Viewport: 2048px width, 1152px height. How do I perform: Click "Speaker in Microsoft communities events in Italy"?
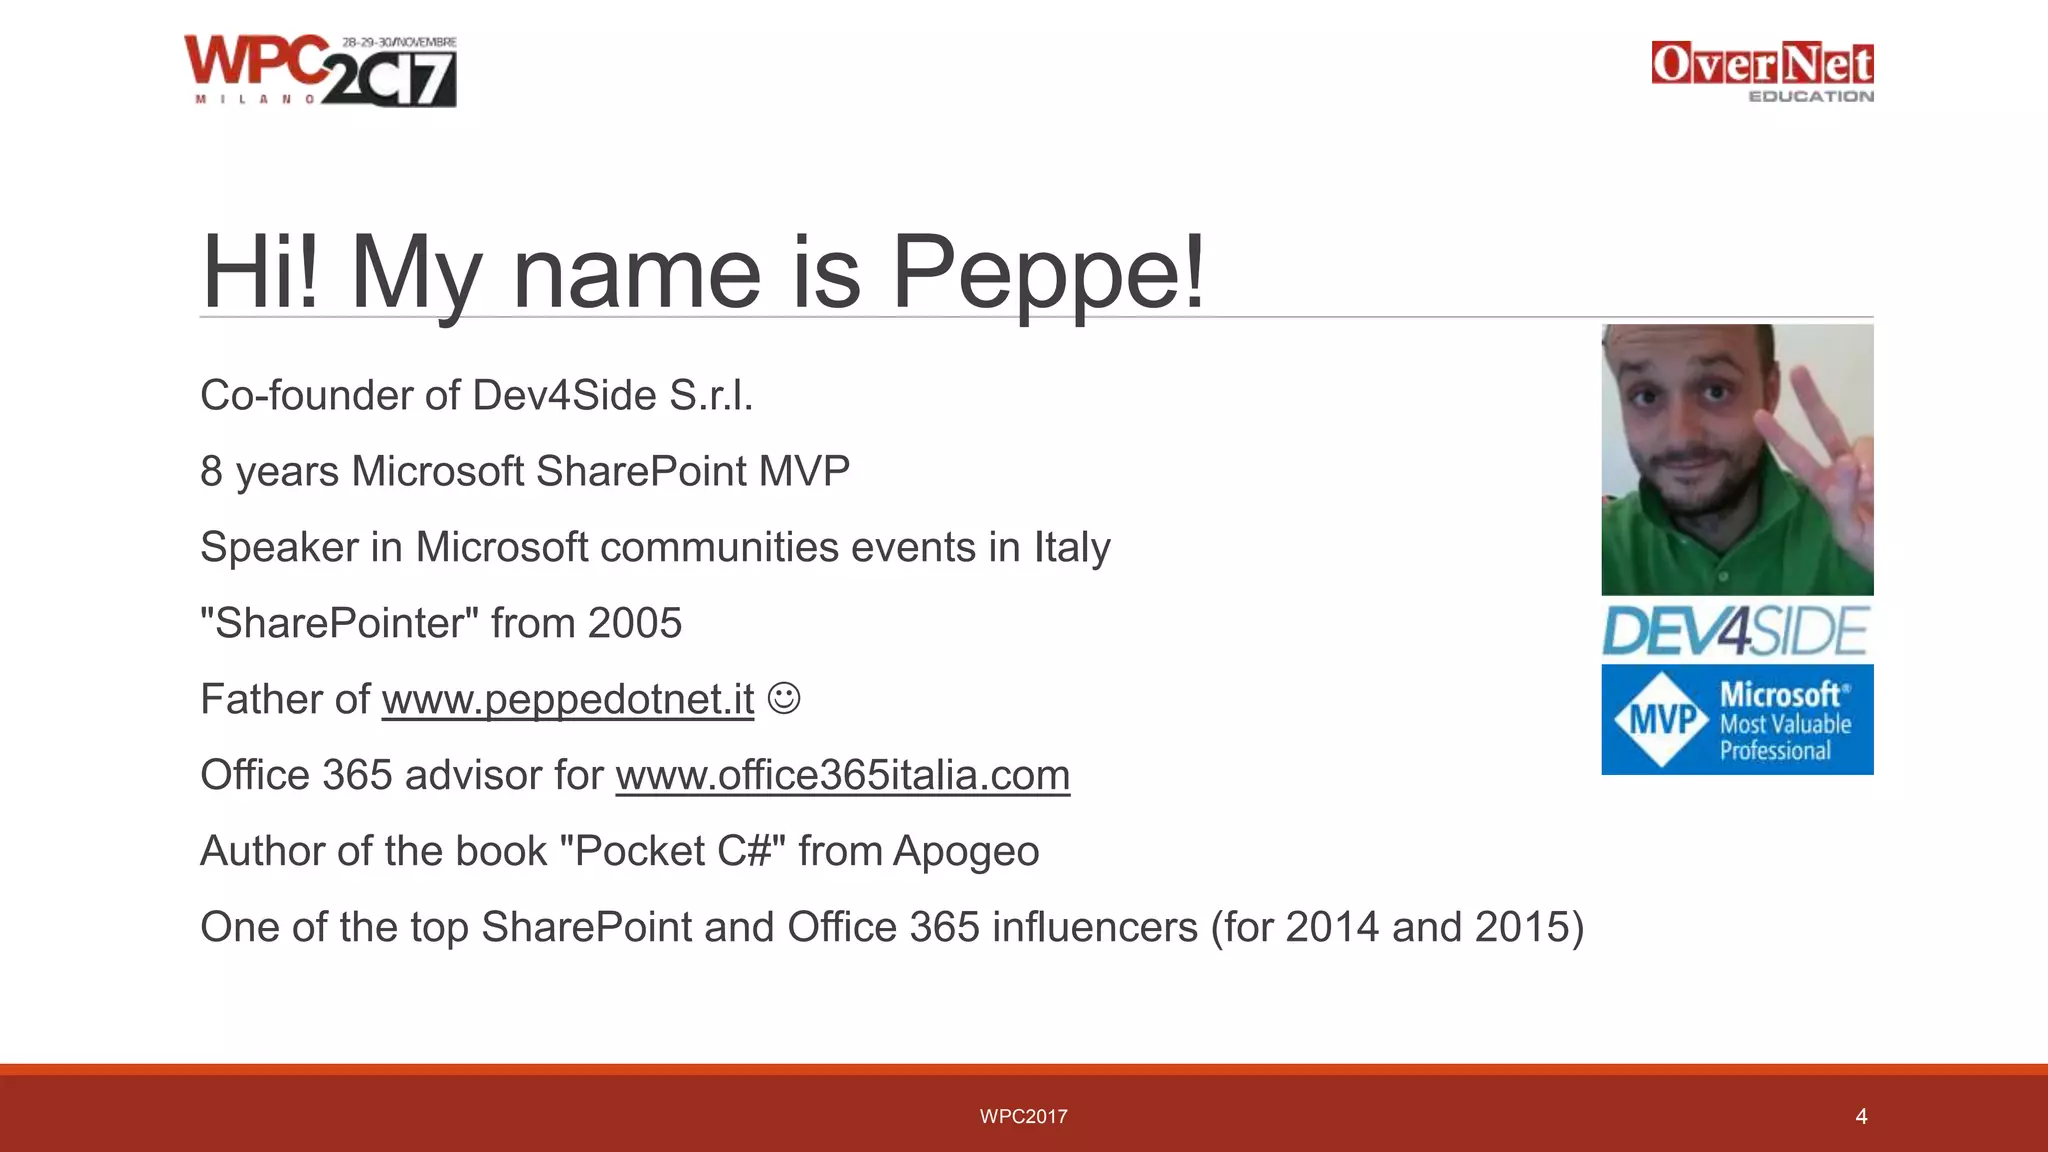[x=655, y=547]
